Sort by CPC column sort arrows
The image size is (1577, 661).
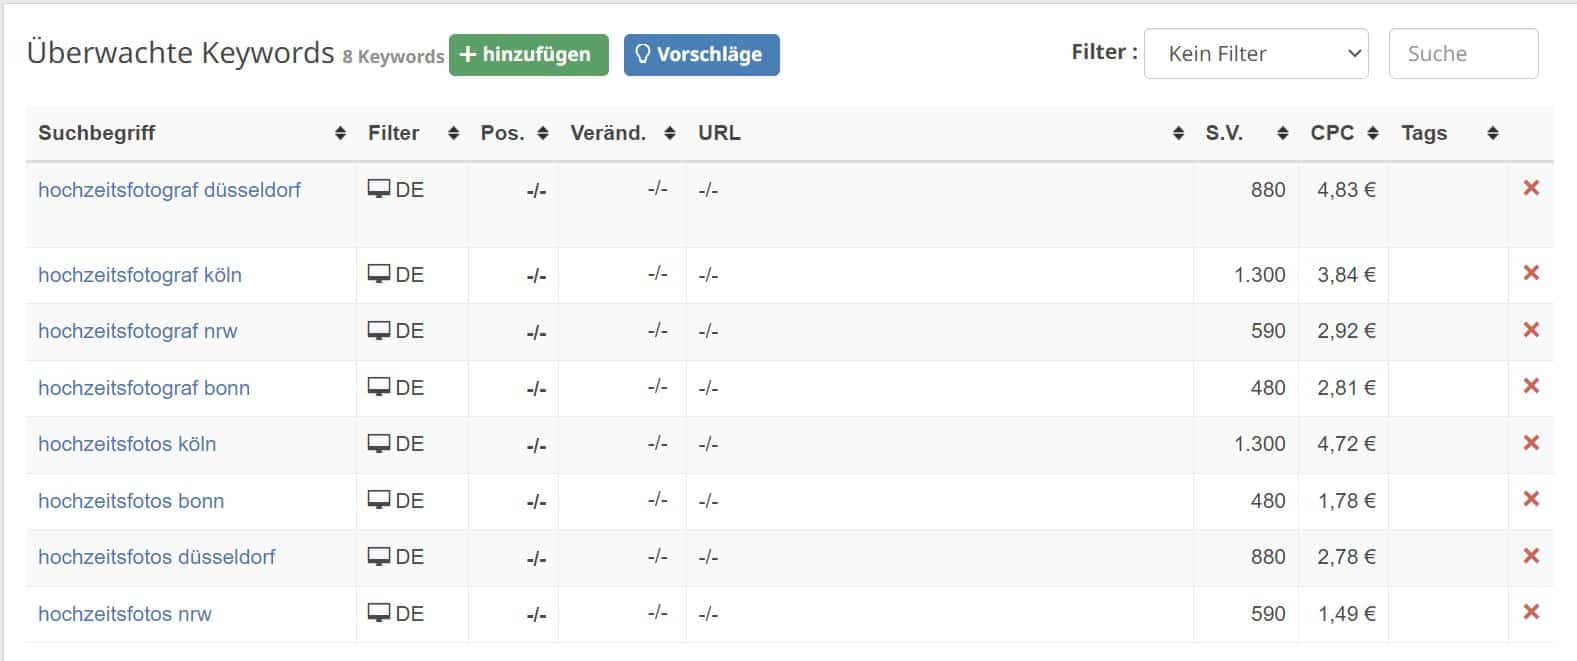(1373, 133)
